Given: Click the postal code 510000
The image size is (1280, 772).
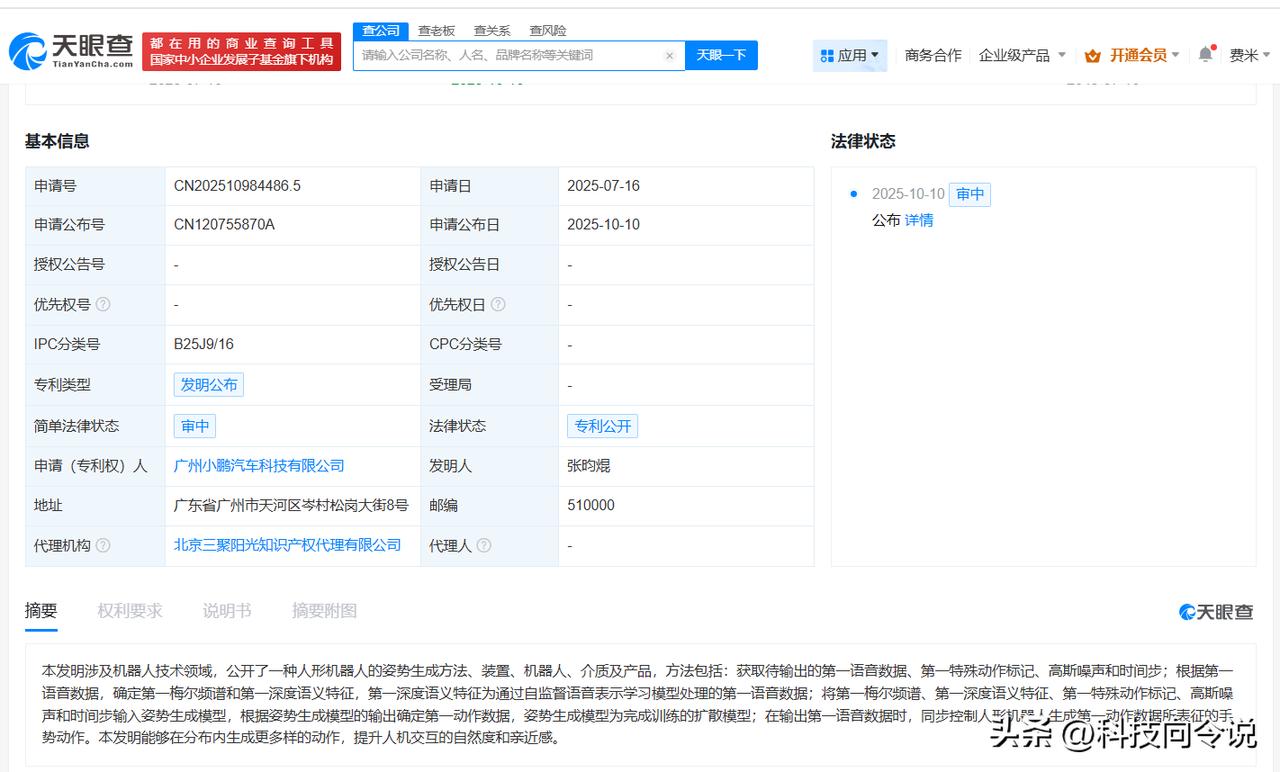Looking at the screenshot, I should pyautogui.click(x=591, y=505).
